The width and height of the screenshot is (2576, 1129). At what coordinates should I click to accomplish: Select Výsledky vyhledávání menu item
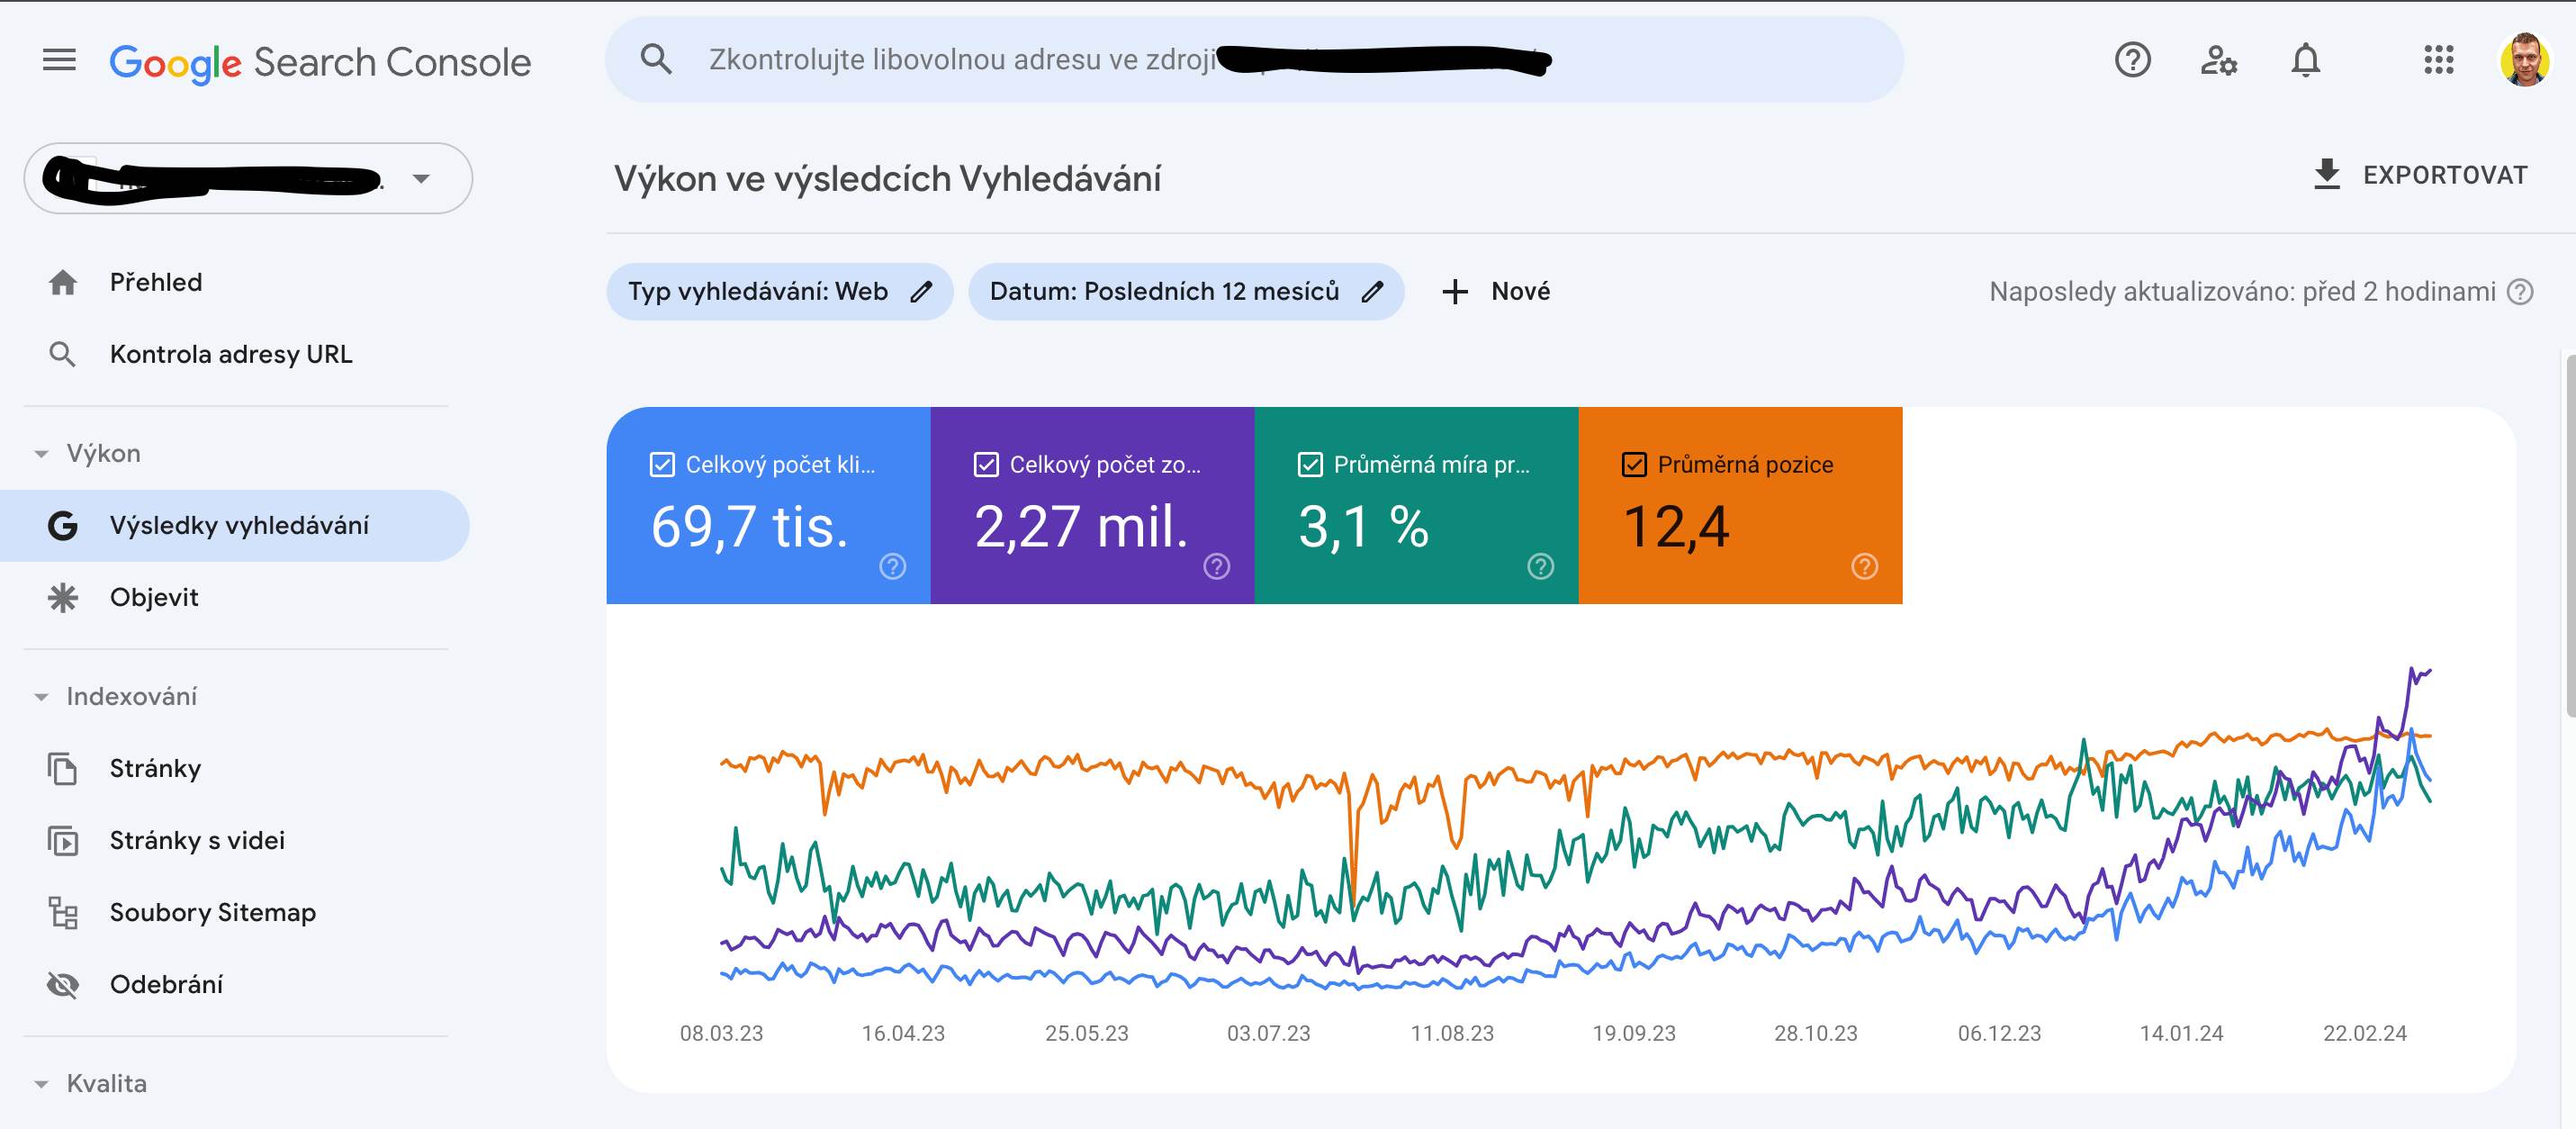[x=234, y=525]
